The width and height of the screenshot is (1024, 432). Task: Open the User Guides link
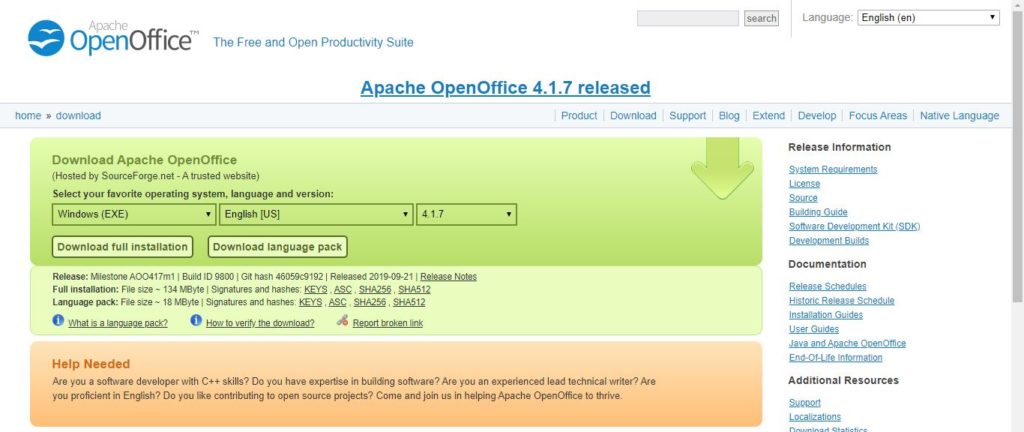tap(814, 330)
